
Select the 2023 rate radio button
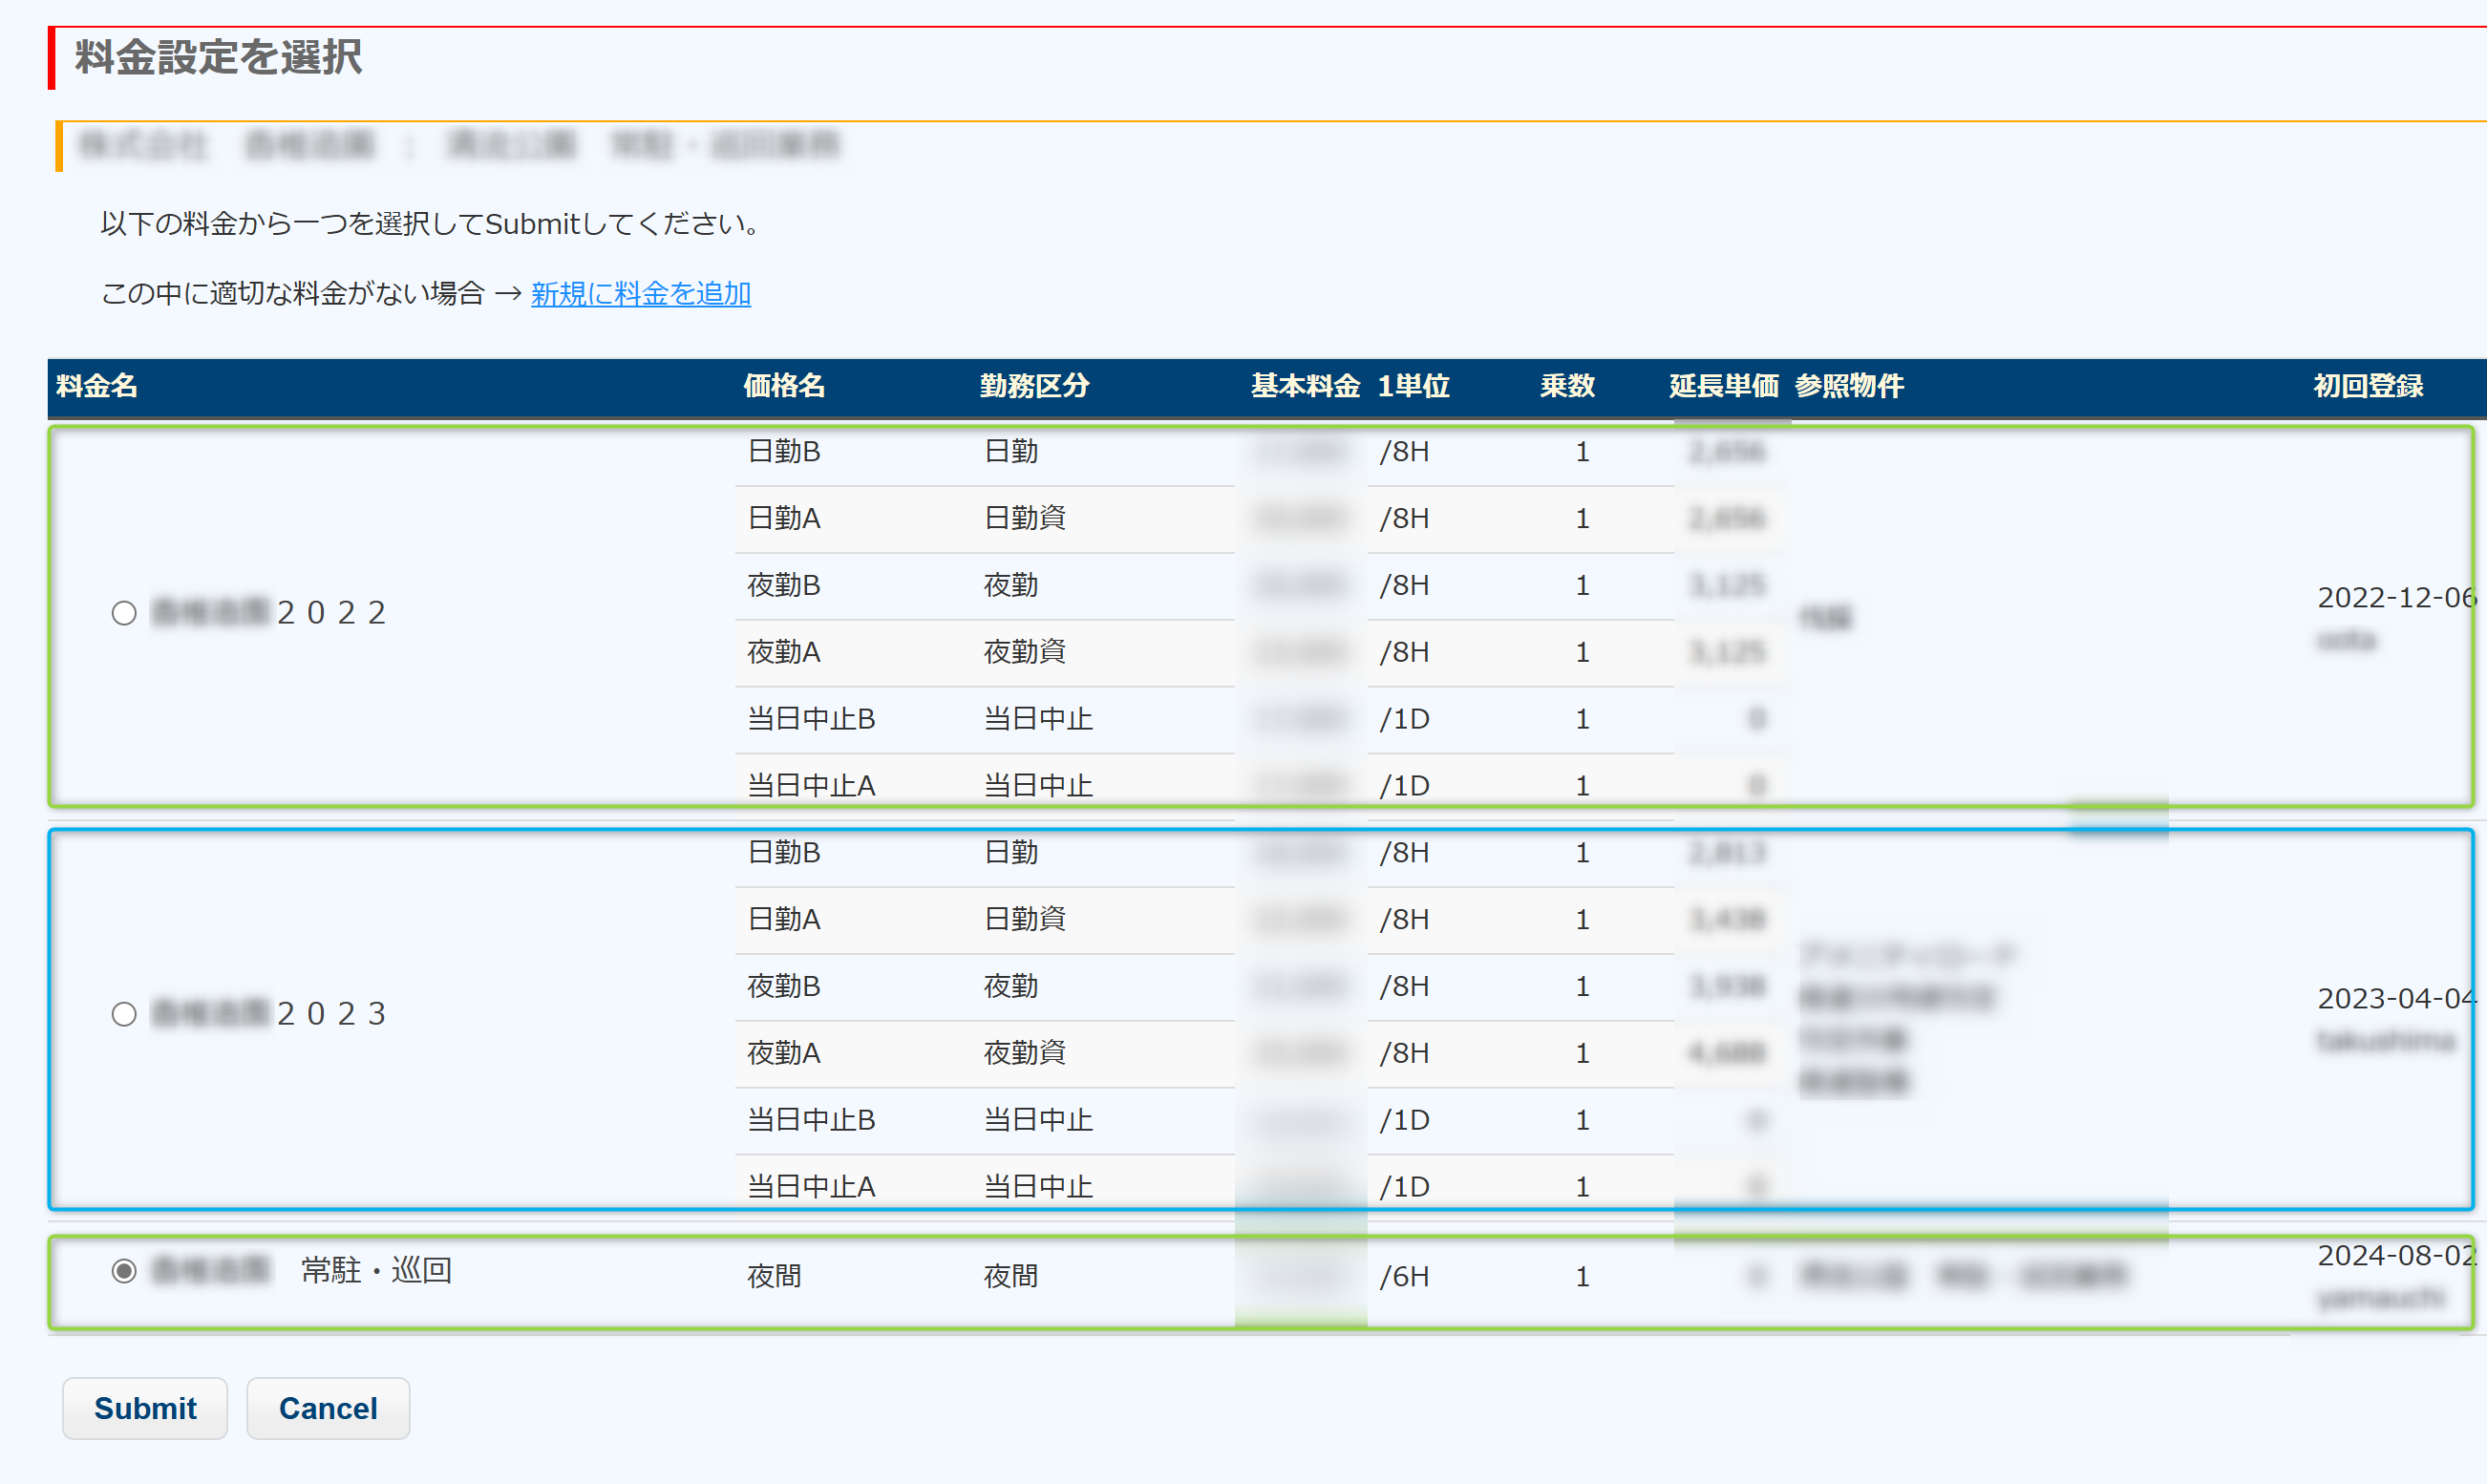pos(124,1014)
